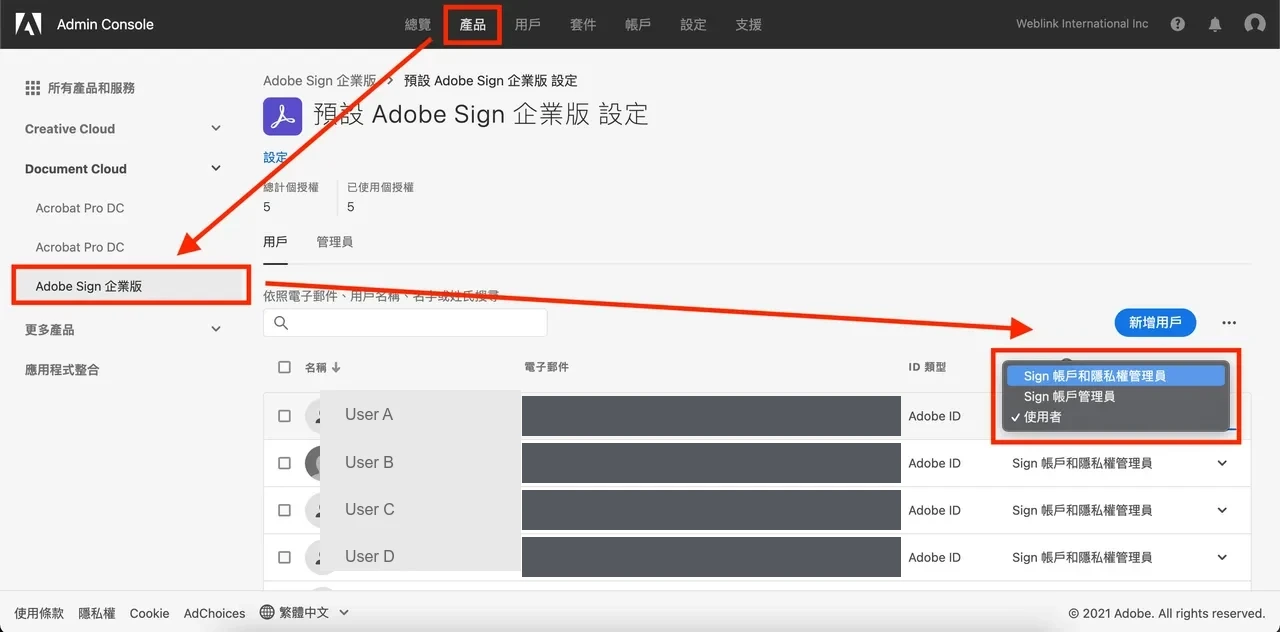Click the user search input field
Image resolution: width=1280 pixels, height=632 pixels.
point(405,322)
